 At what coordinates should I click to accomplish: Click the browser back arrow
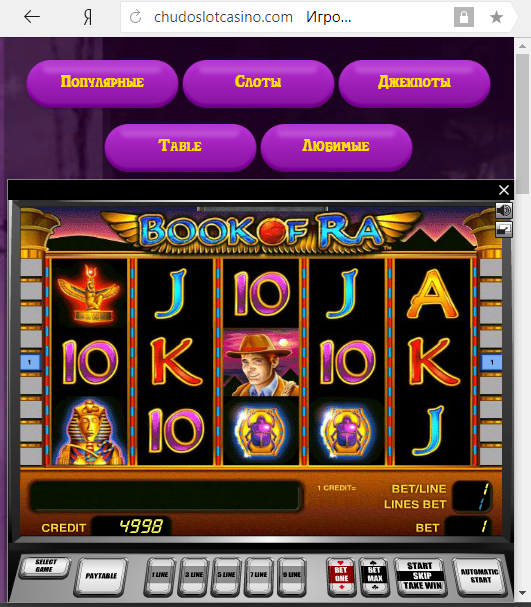pyautogui.click(x=32, y=17)
